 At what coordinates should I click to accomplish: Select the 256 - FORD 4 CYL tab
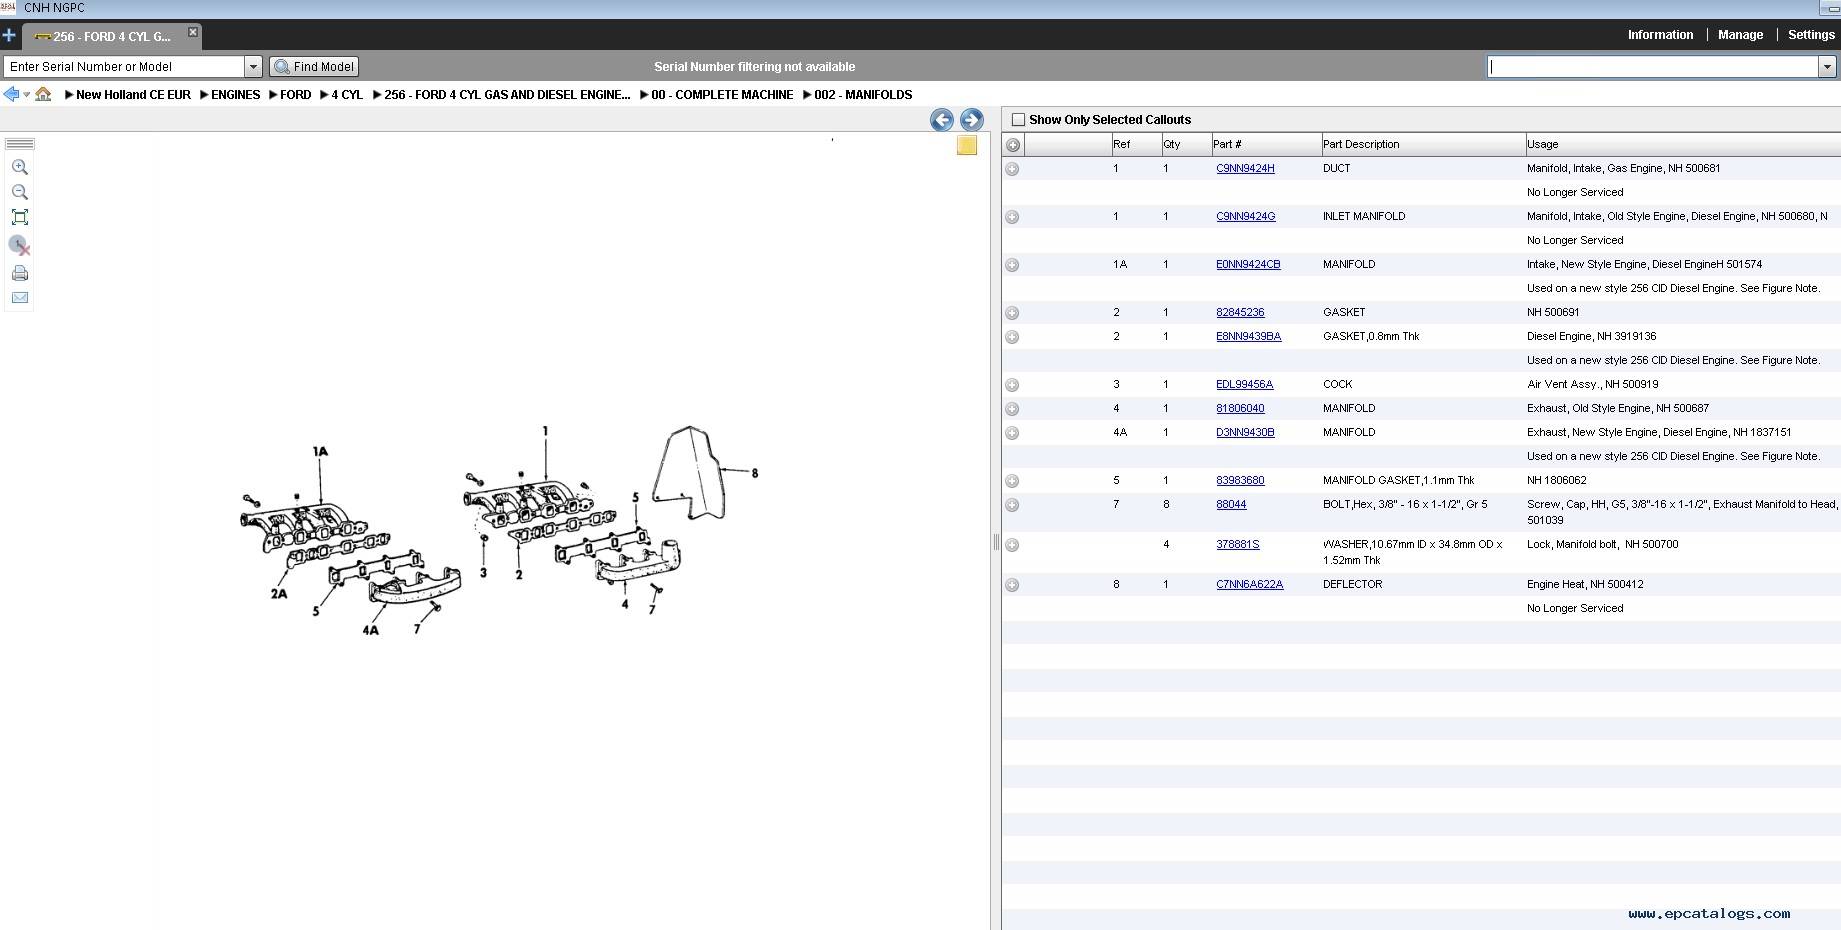(x=110, y=36)
